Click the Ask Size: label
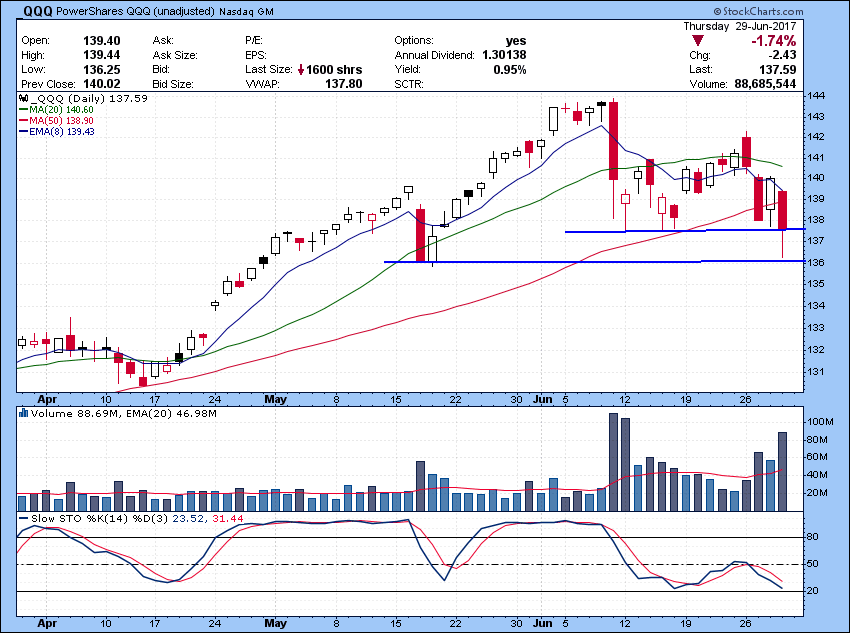Viewport: 850px width, 633px height. coord(175,55)
